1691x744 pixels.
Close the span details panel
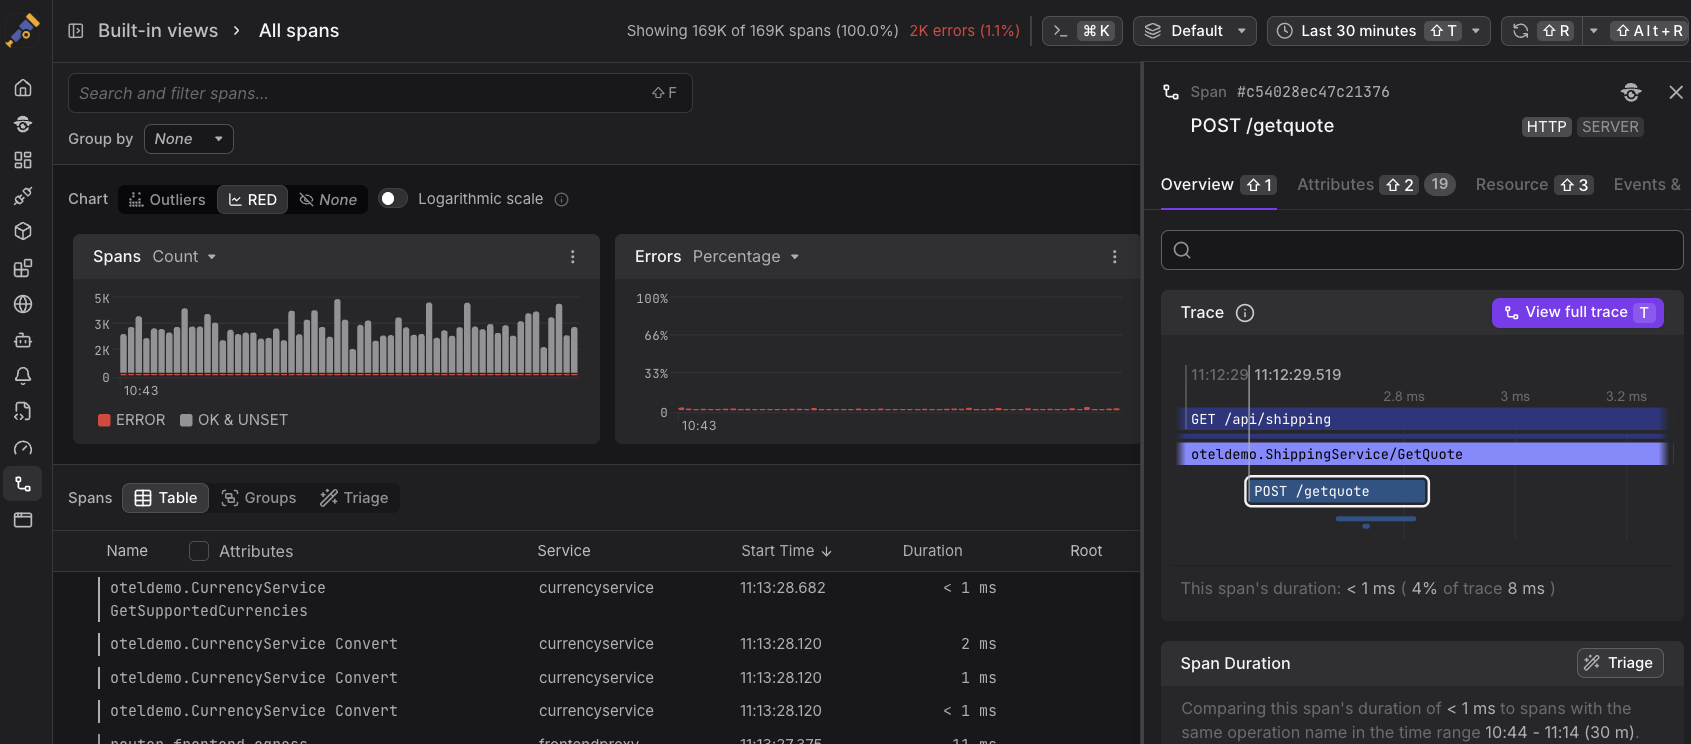(x=1676, y=92)
